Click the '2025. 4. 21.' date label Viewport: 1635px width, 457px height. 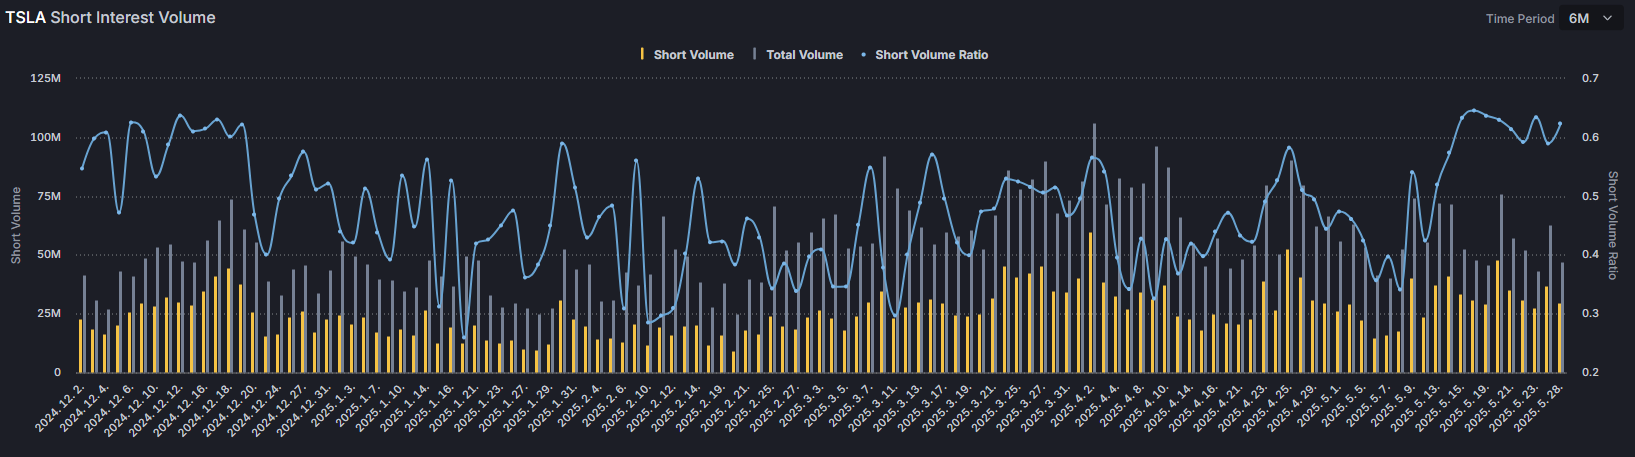1218,407
